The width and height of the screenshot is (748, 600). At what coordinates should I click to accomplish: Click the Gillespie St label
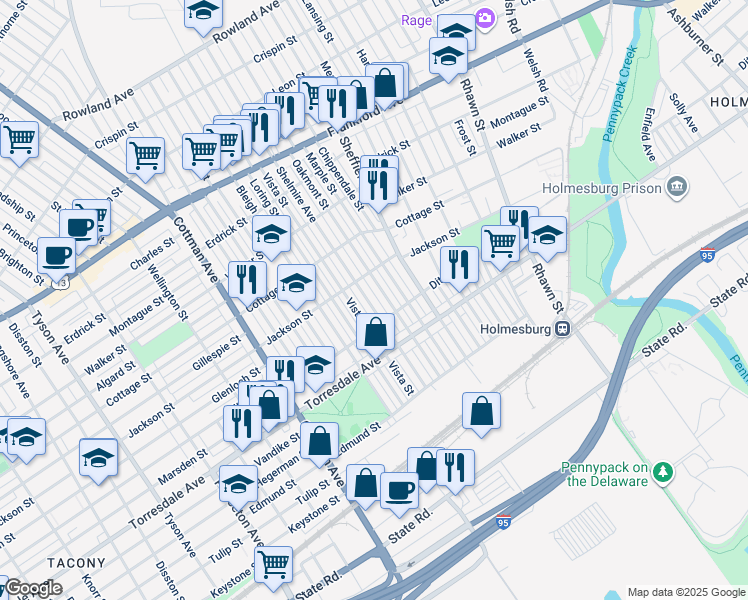pyautogui.click(x=217, y=353)
